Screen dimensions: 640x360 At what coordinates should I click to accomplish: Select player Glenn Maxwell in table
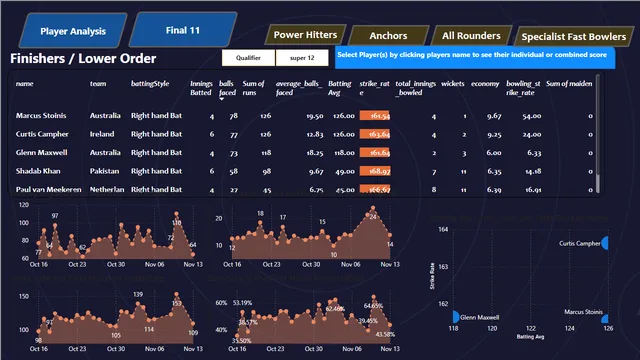(42, 153)
